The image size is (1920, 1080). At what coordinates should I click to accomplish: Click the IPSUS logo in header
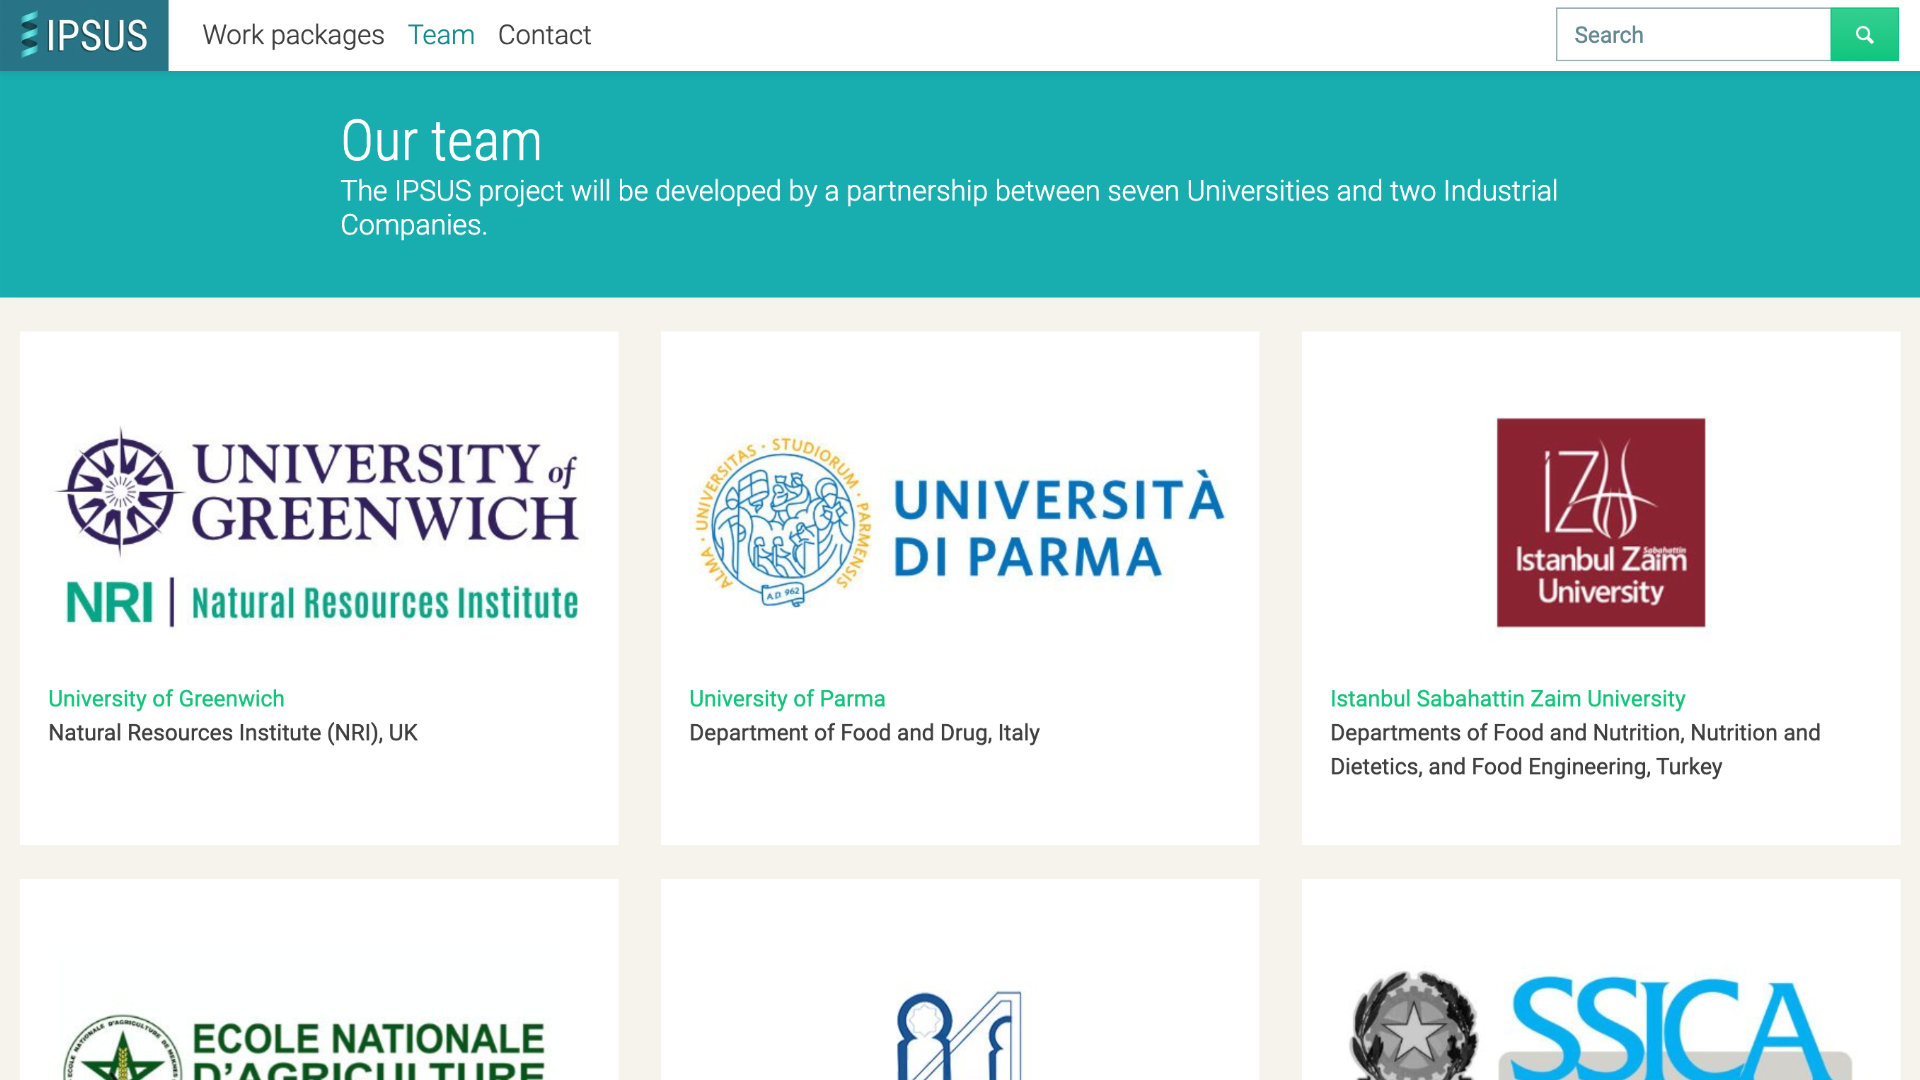tap(84, 35)
